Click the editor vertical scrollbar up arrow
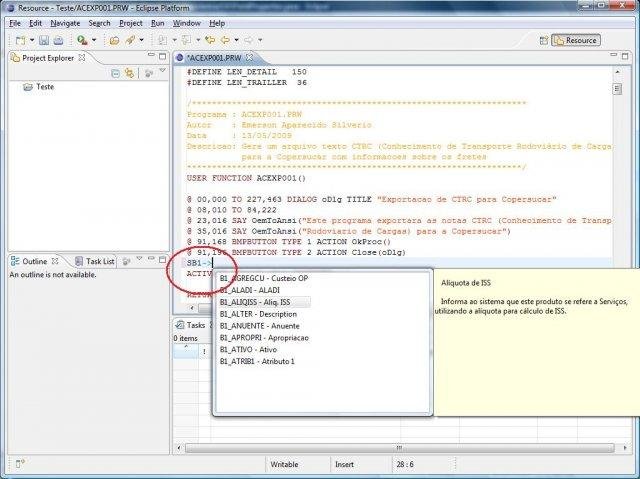The height and width of the screenshot is (479, 640). (x=618, y=72)
